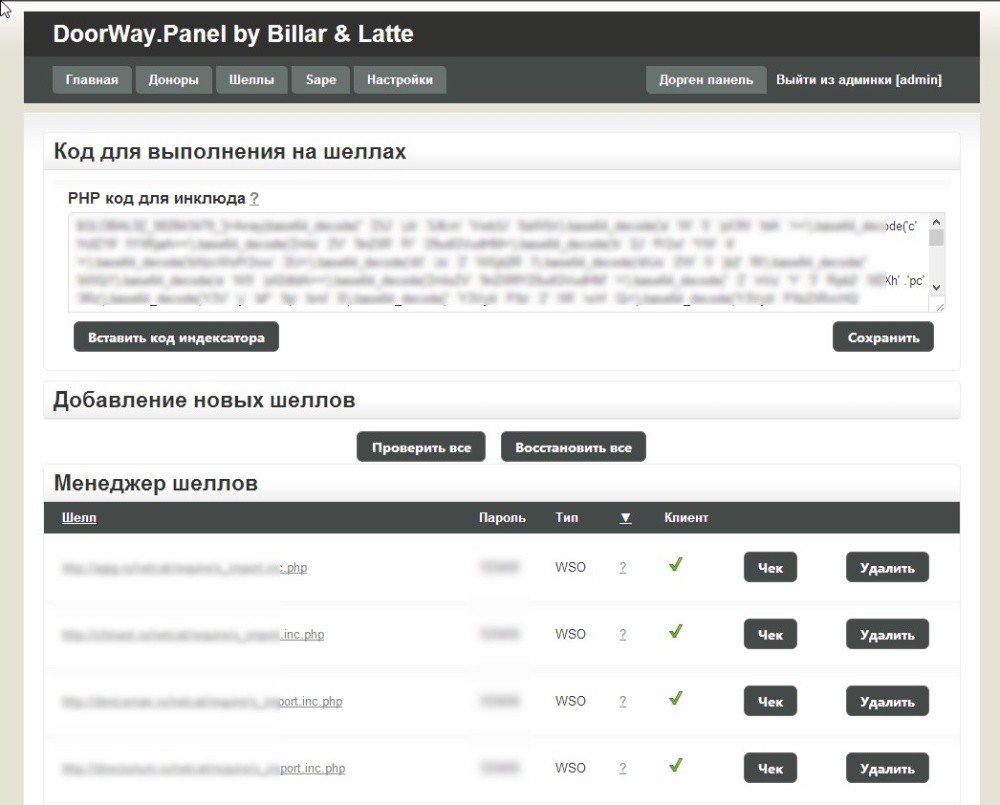This screenshot has height=805, width=1000.
Task: Go to the Настройки menu item
Action: (399, 80)
